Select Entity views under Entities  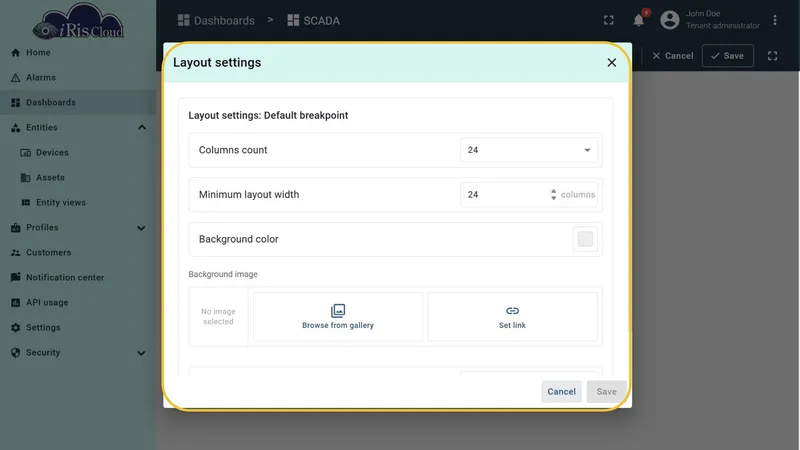(x=78, y=203)
